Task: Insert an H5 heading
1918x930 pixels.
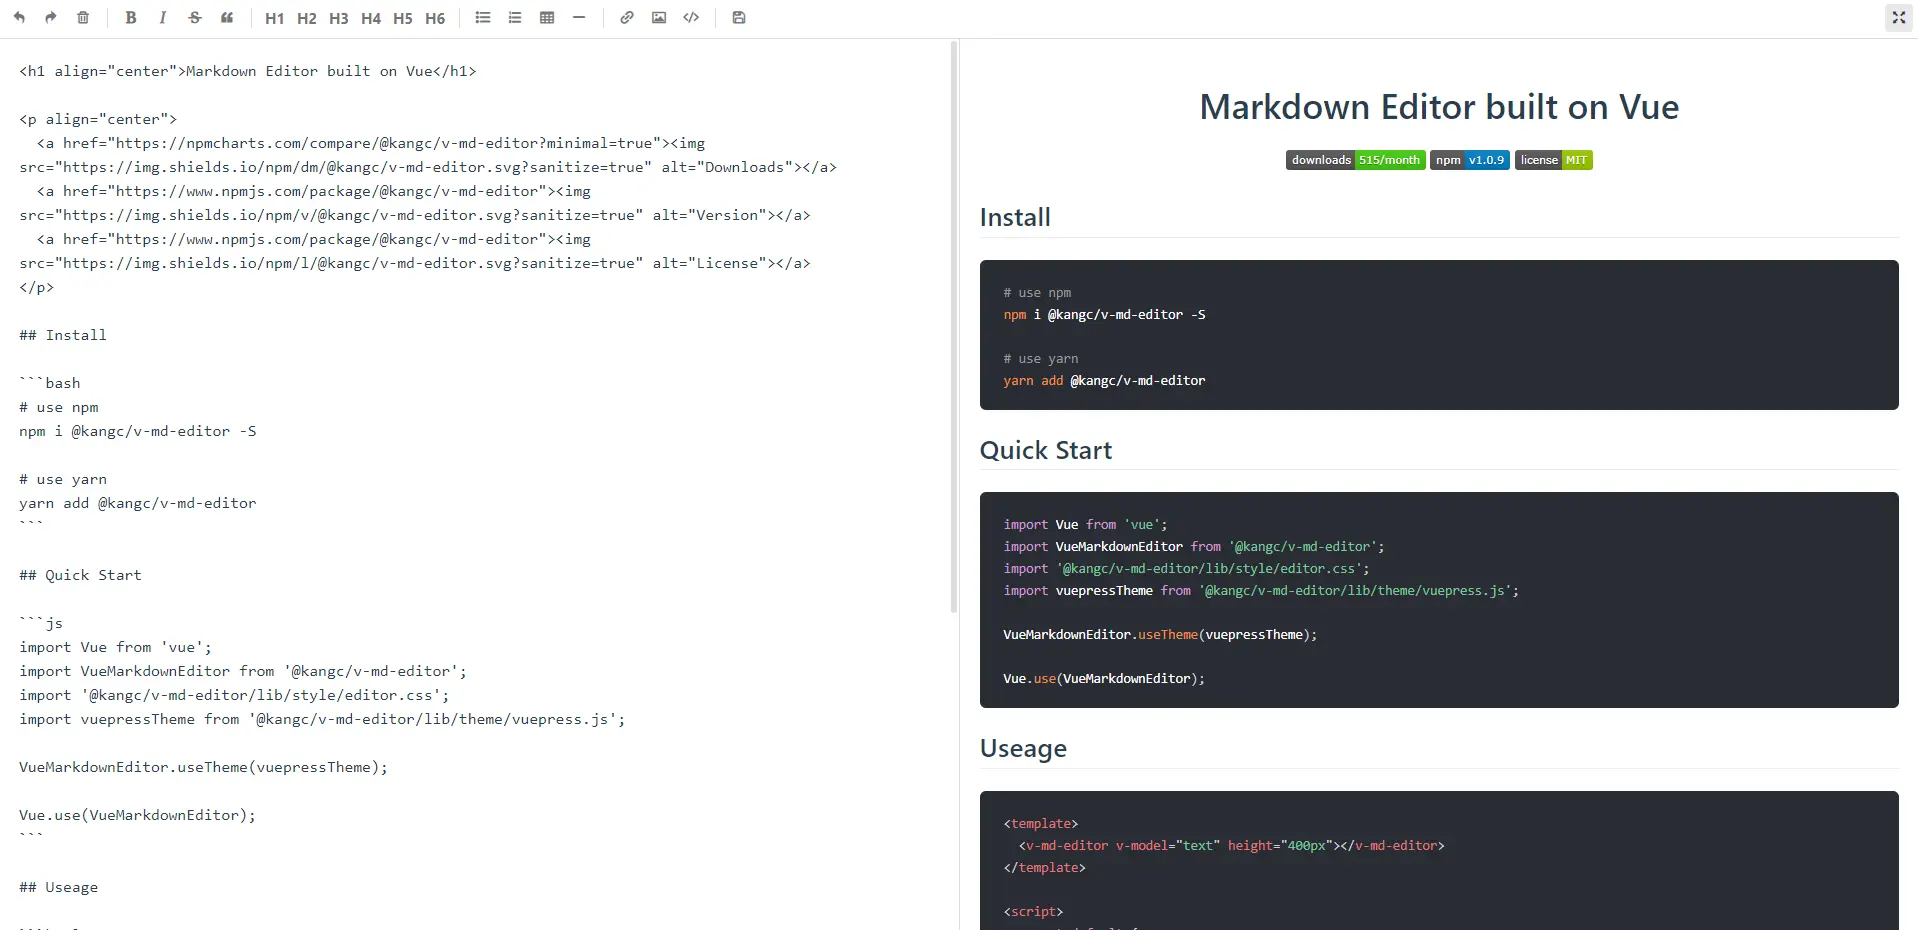Action: tap(403, 18)
